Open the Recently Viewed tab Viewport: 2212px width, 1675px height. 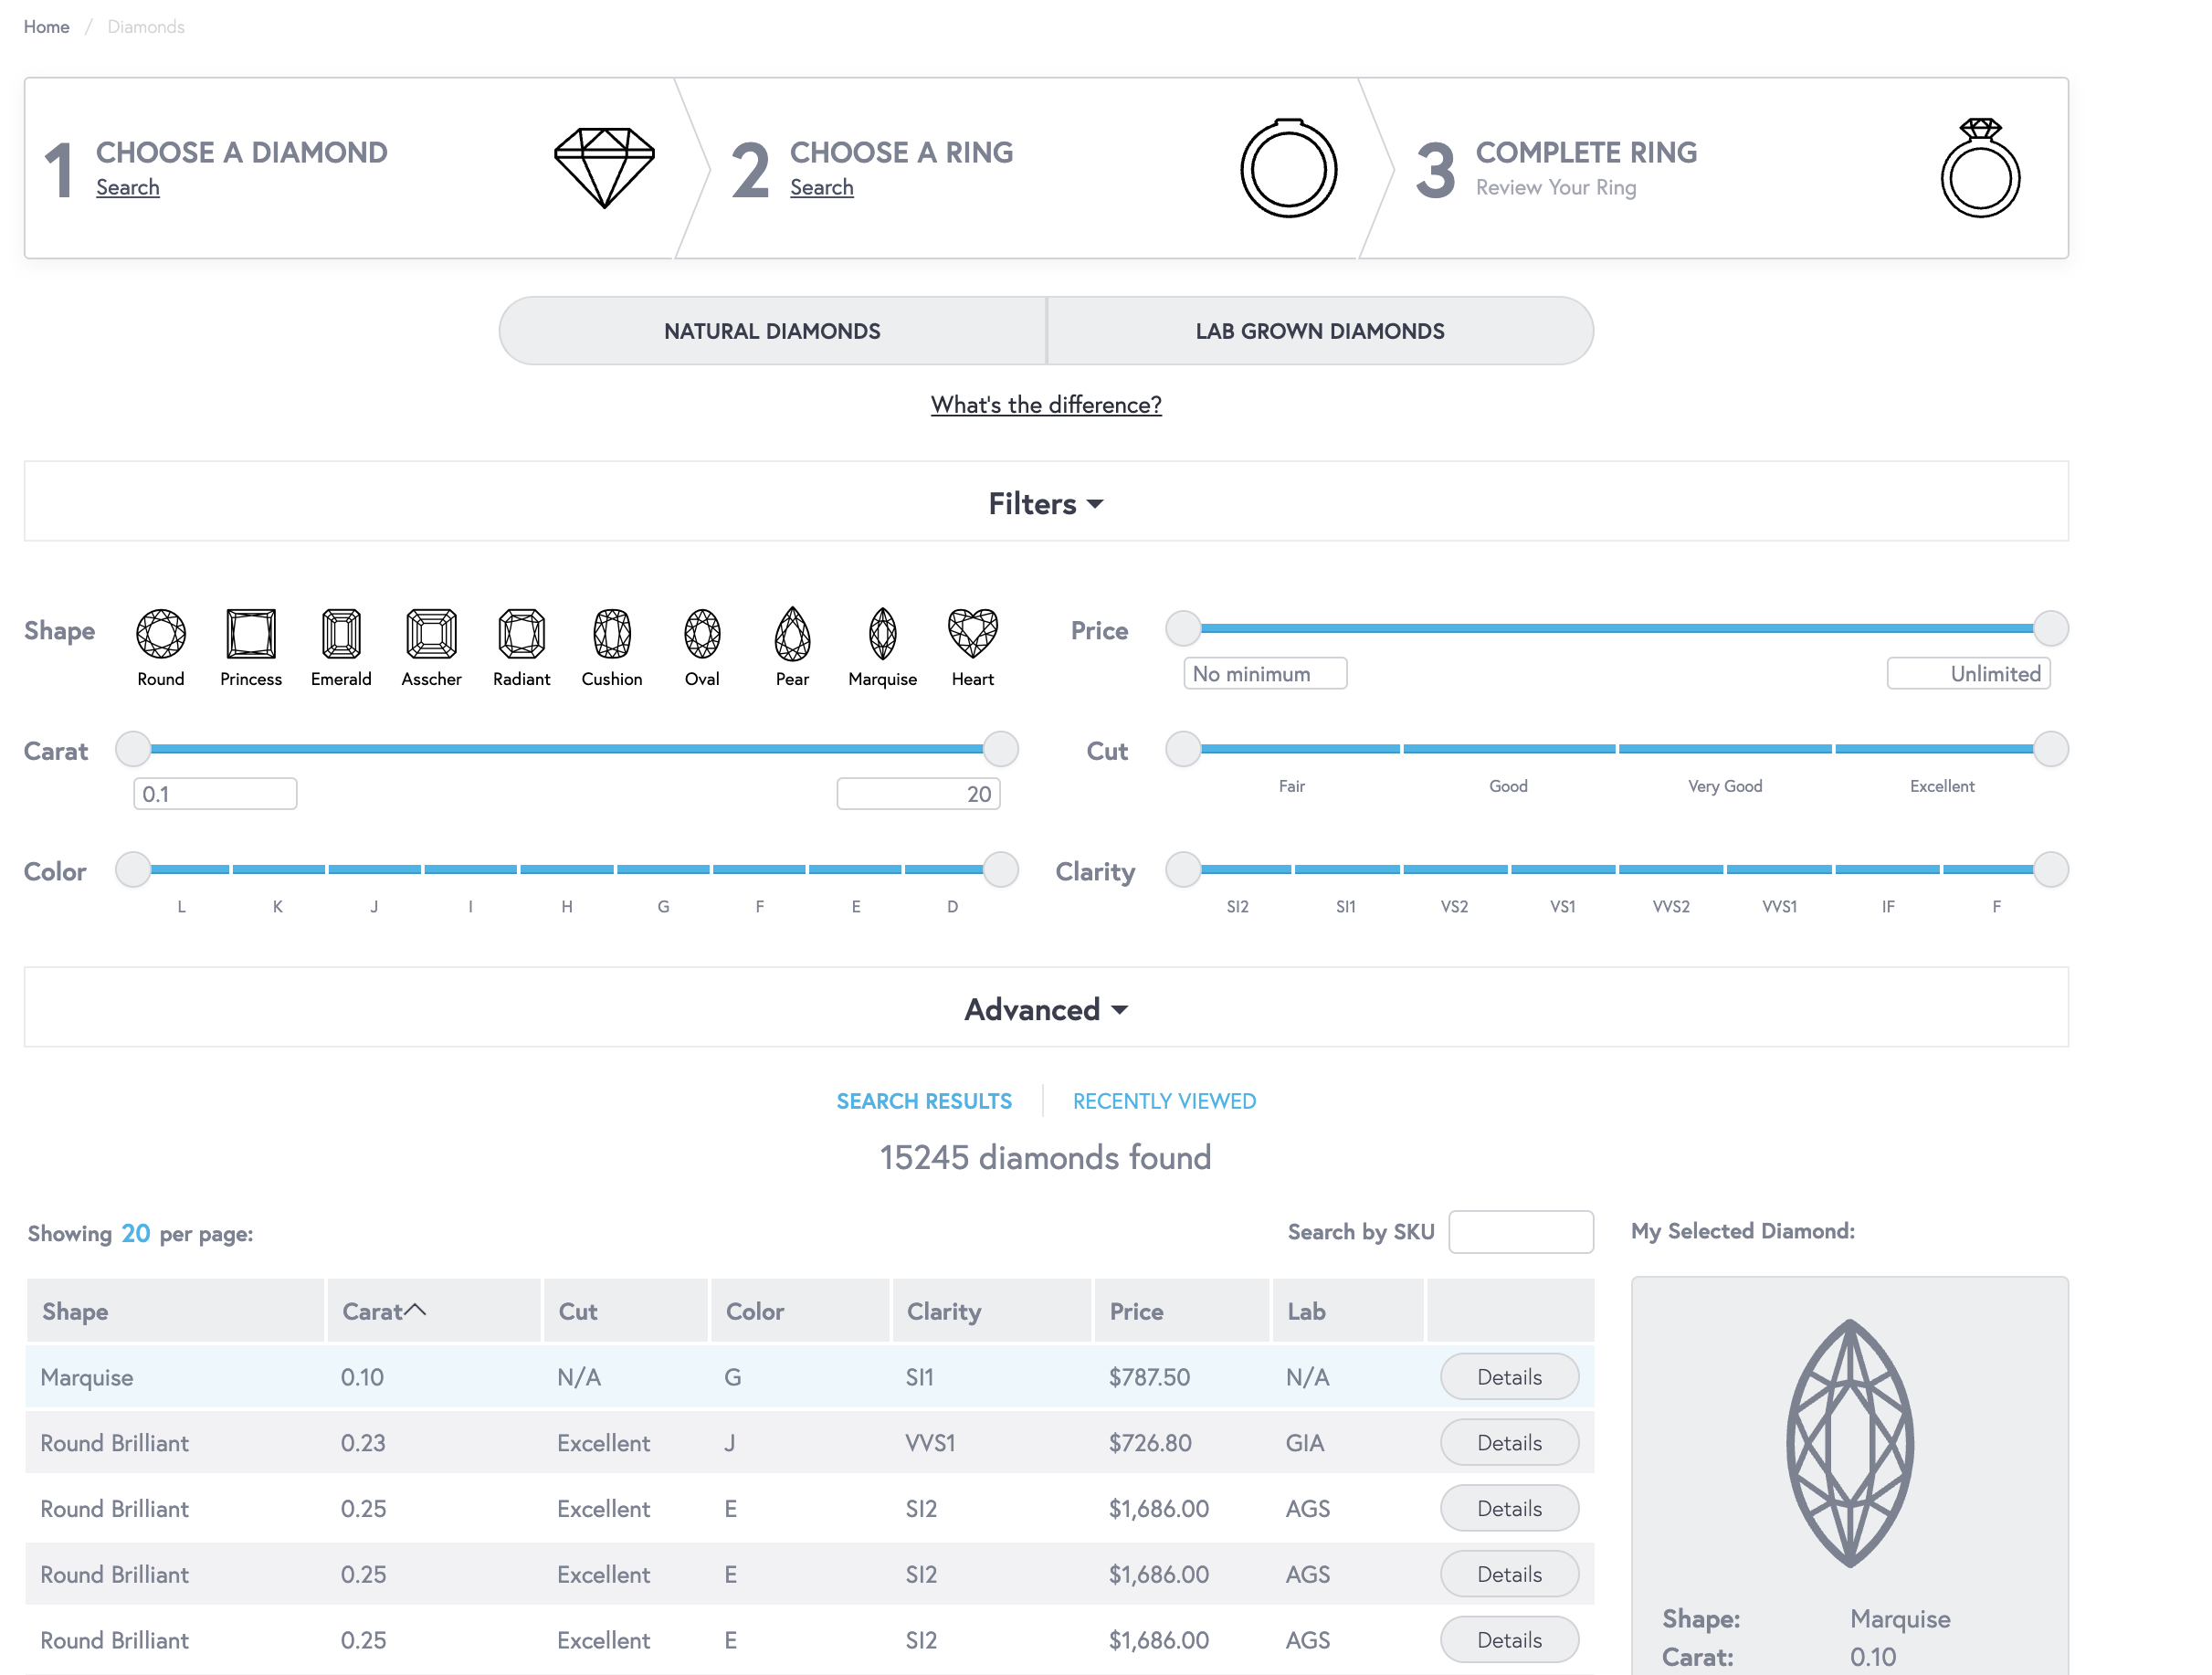1164,1101
